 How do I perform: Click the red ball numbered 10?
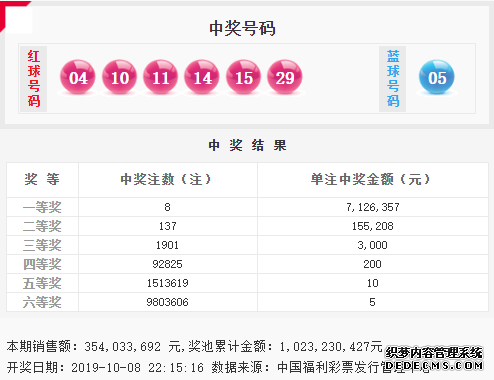[x=119, y=77]
